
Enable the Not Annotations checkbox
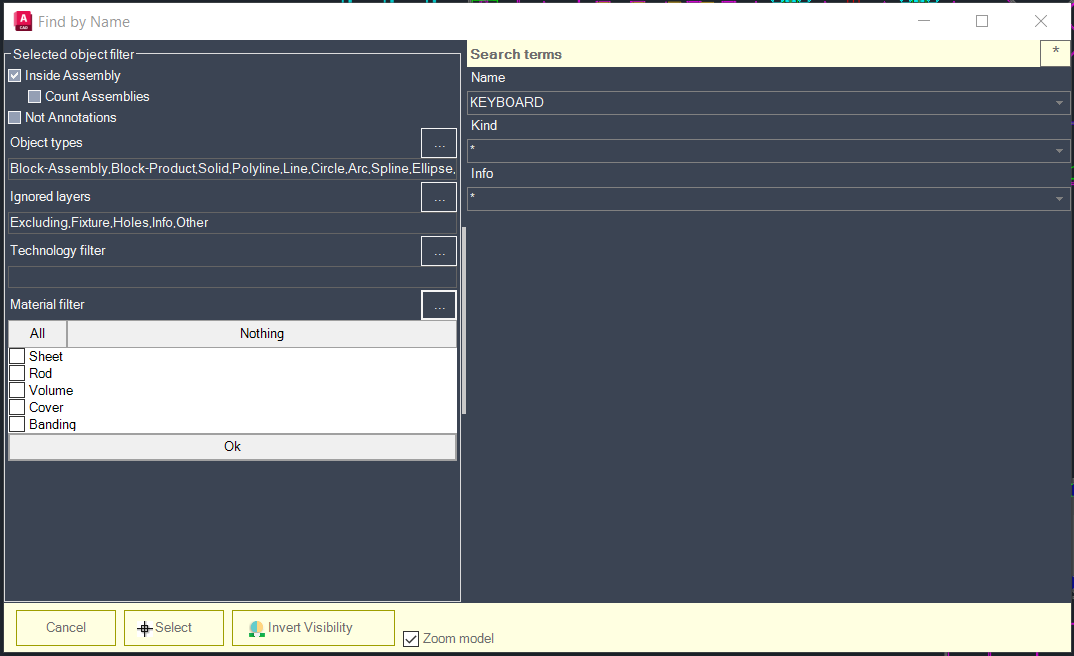14,118
